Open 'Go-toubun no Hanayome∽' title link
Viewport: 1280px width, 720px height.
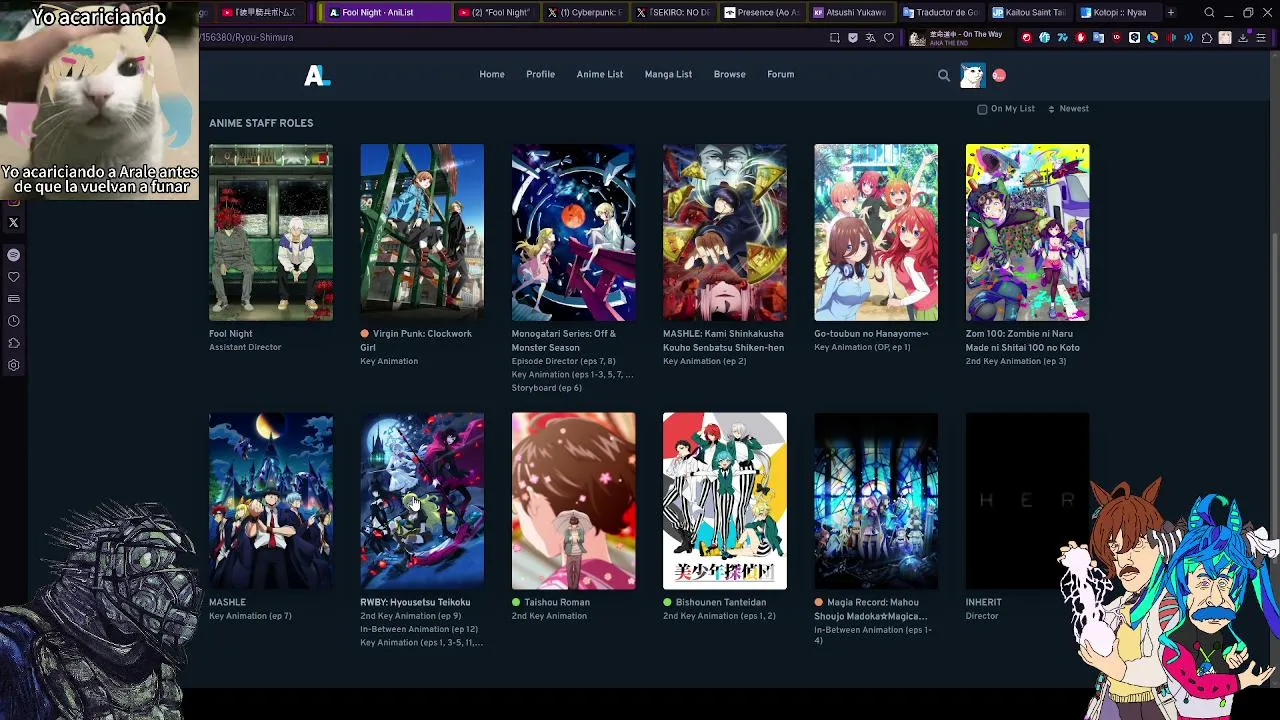pos(871,334)
